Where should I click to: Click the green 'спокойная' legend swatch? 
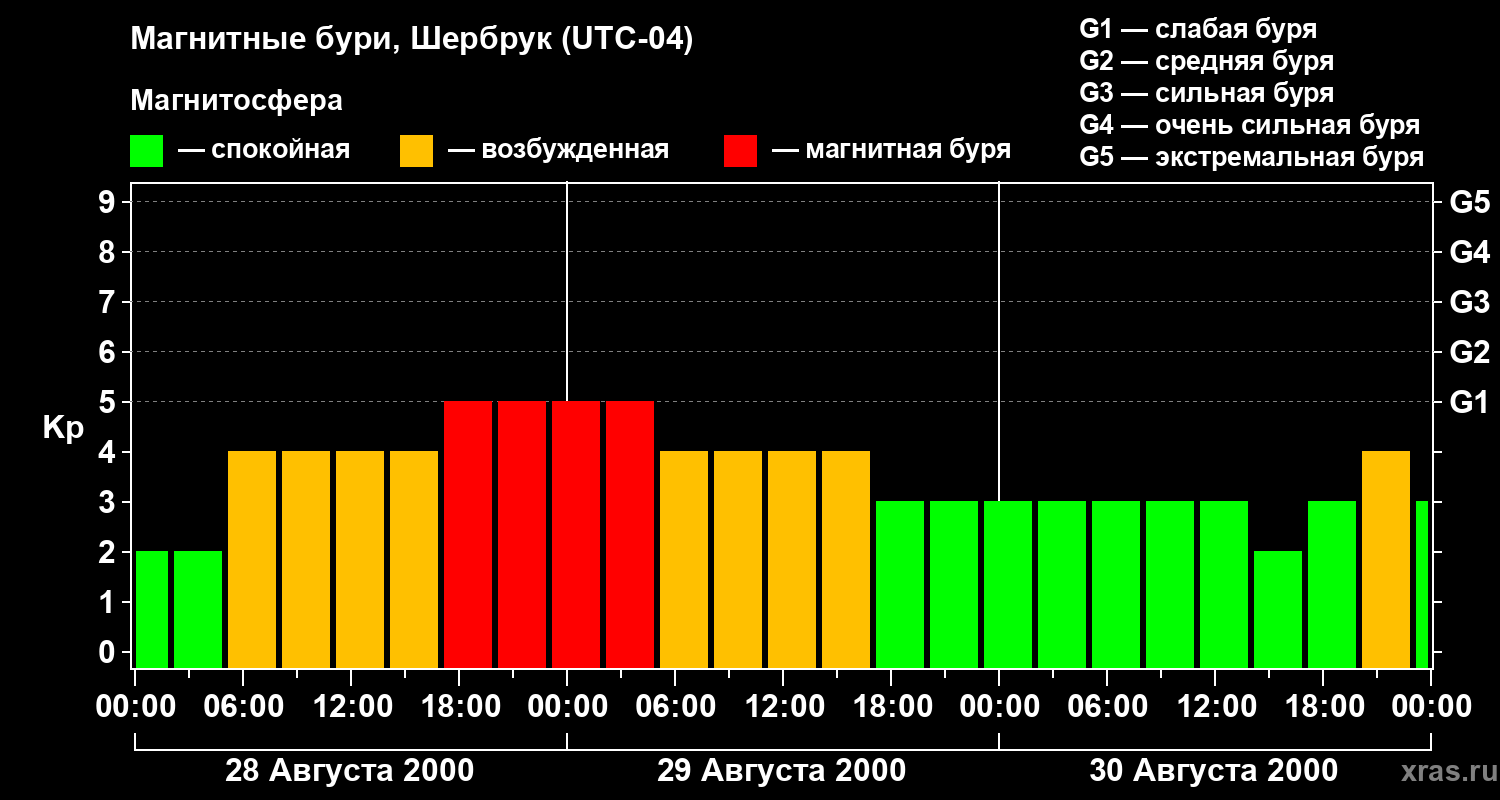tap(146, 150)
